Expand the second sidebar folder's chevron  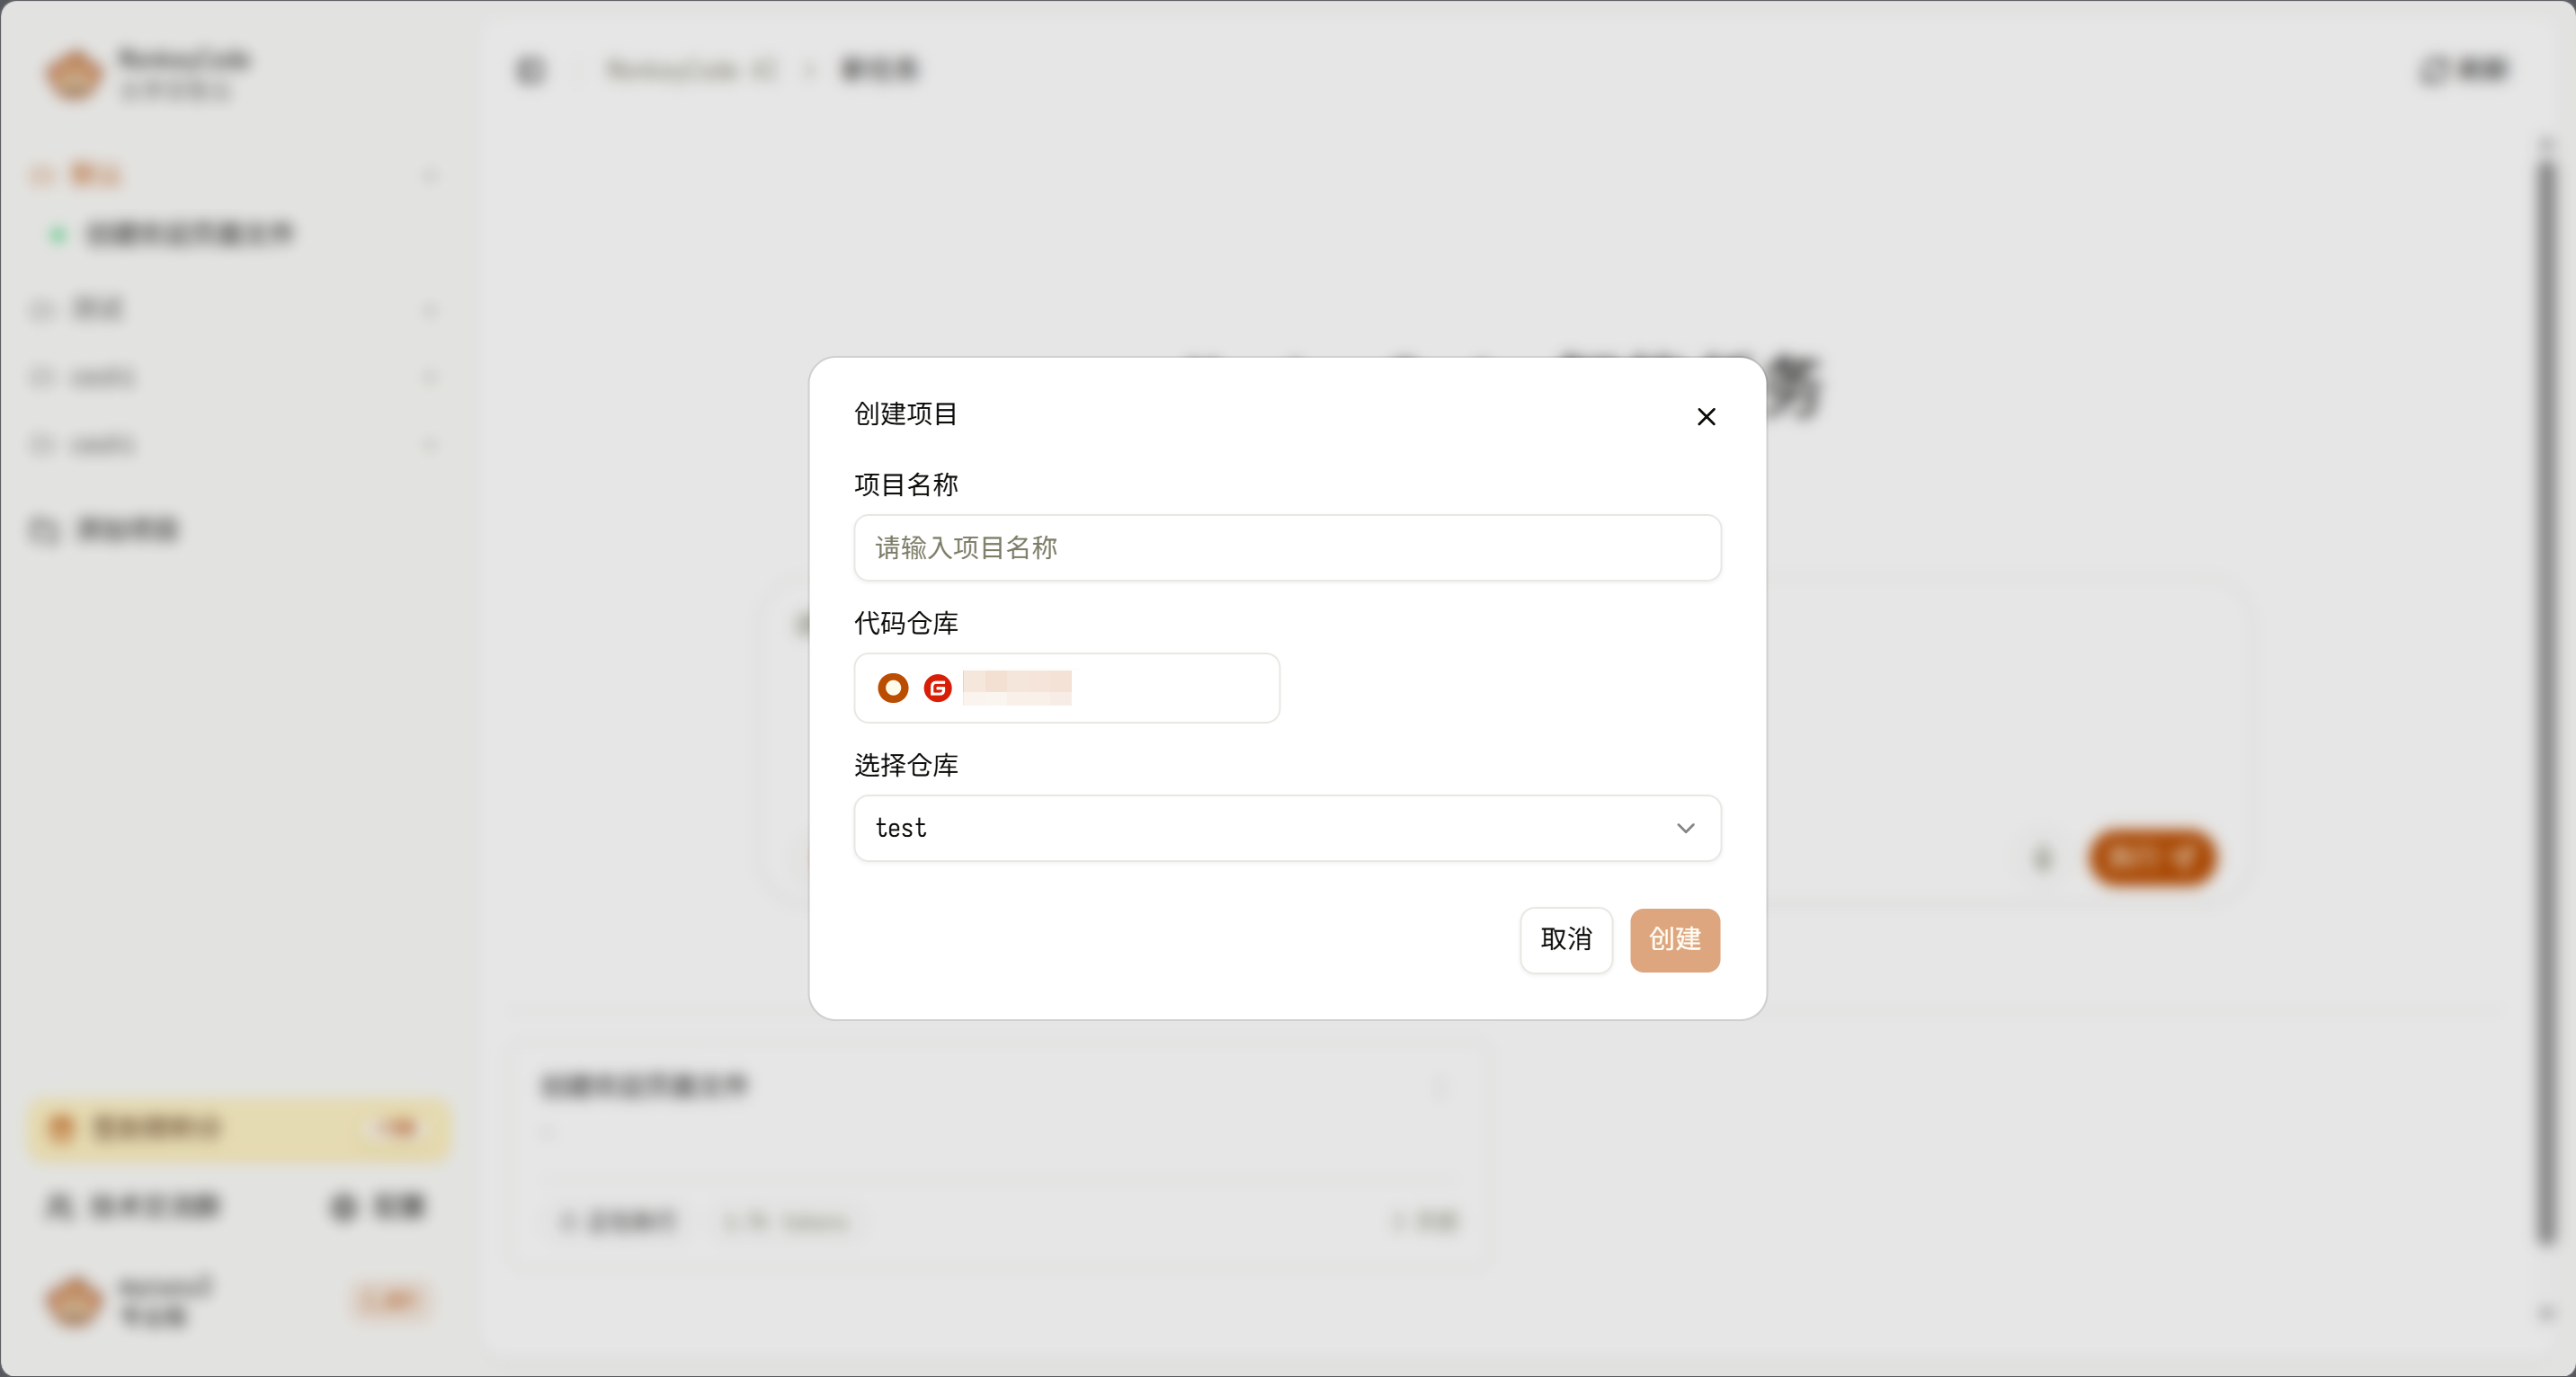pos(430,309)
